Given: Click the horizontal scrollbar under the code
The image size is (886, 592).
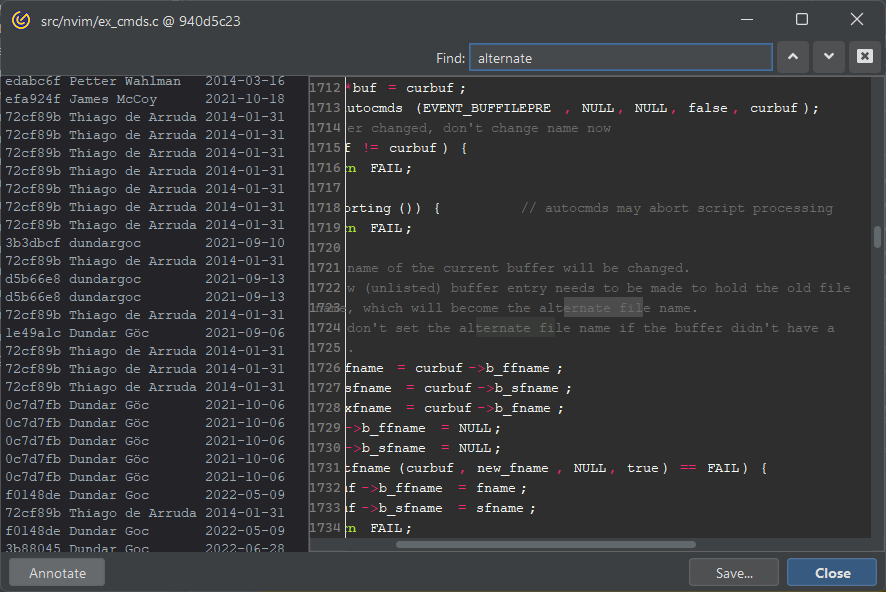Looking at the screenshot, I should coord(545,544).
